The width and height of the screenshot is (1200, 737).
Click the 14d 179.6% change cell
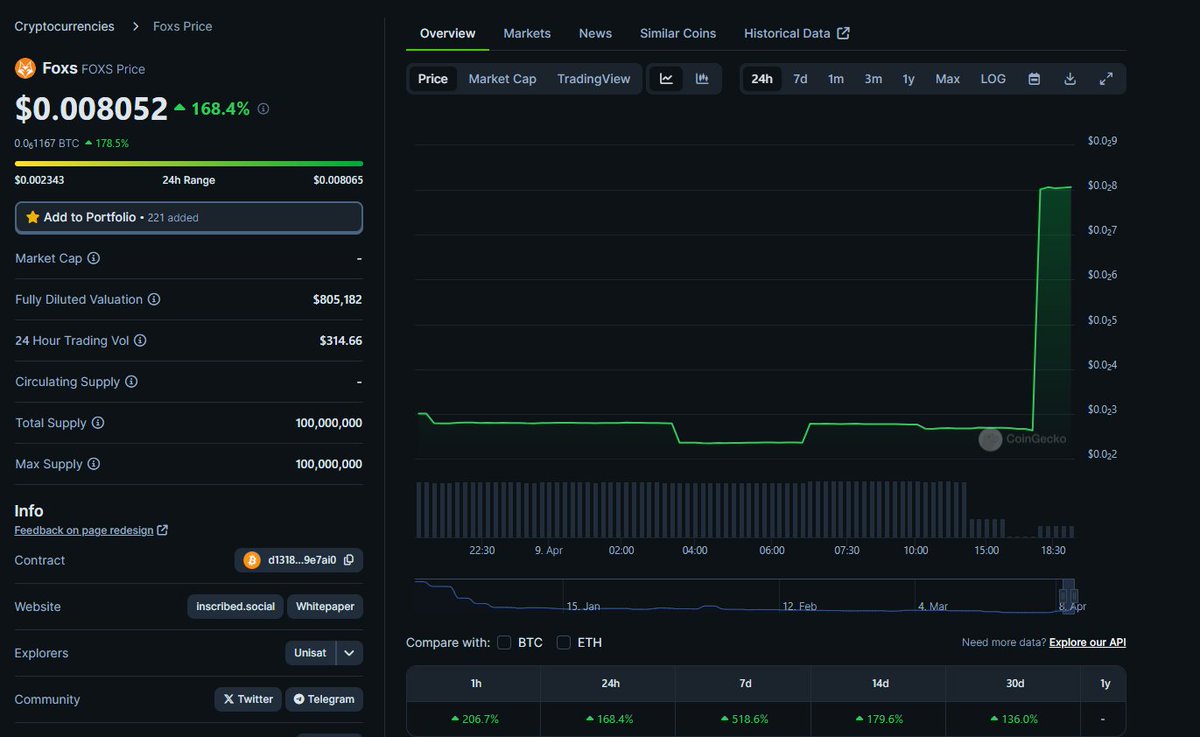coord(878,719)
